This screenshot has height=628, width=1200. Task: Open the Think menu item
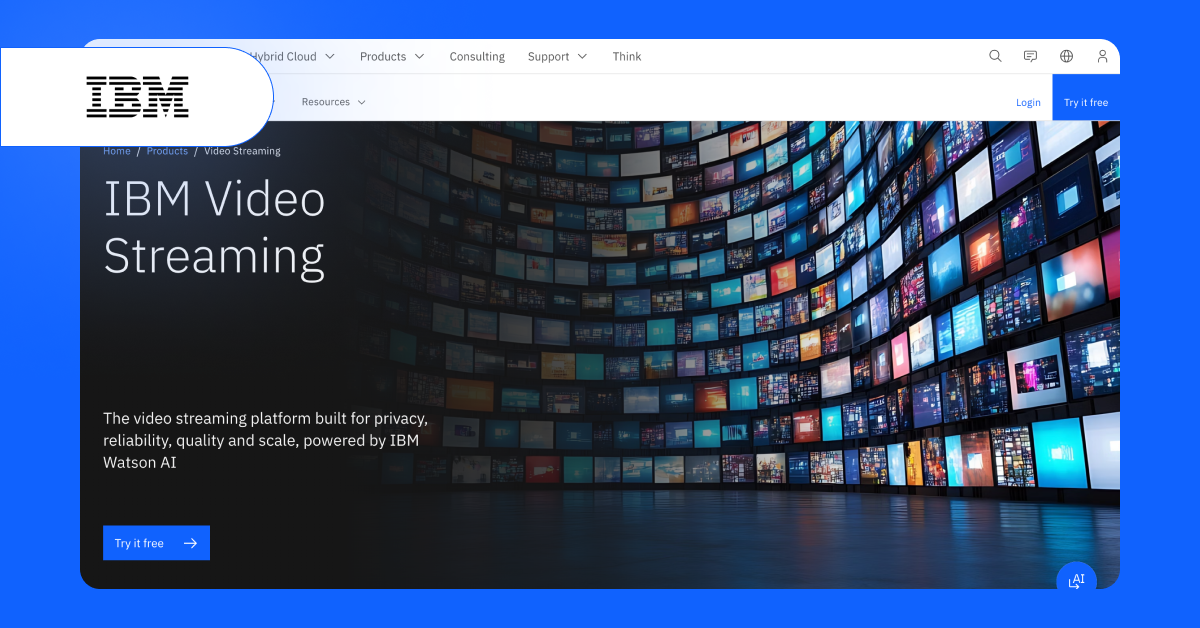(x=627, y=56)
